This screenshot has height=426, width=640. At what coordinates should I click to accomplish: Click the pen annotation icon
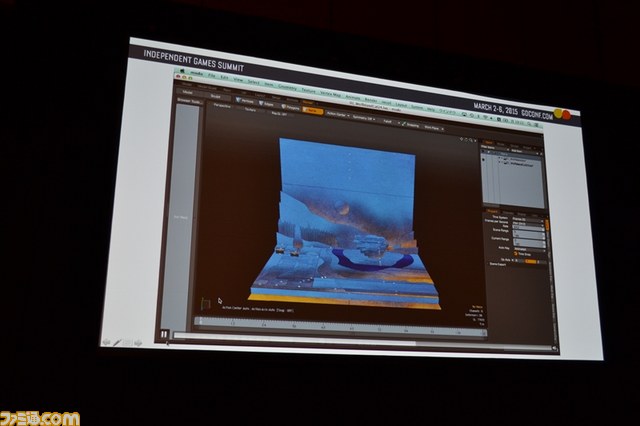pyautogui.click(x=117, y=343)
